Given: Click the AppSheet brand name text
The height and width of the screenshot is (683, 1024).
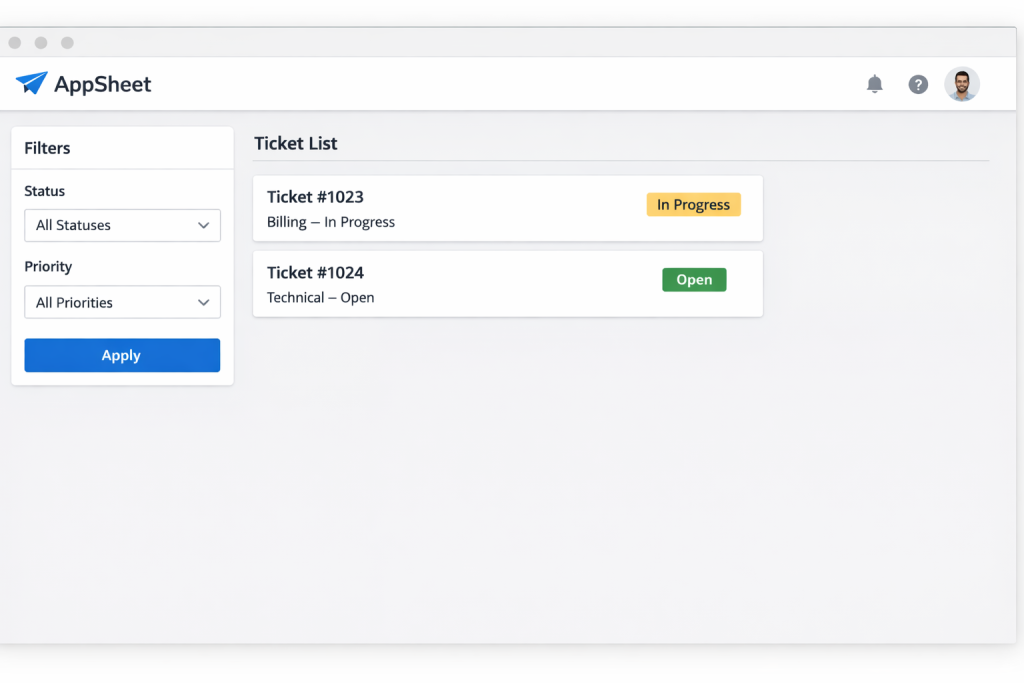Looking at the screenshot, I should coord(104,84).
